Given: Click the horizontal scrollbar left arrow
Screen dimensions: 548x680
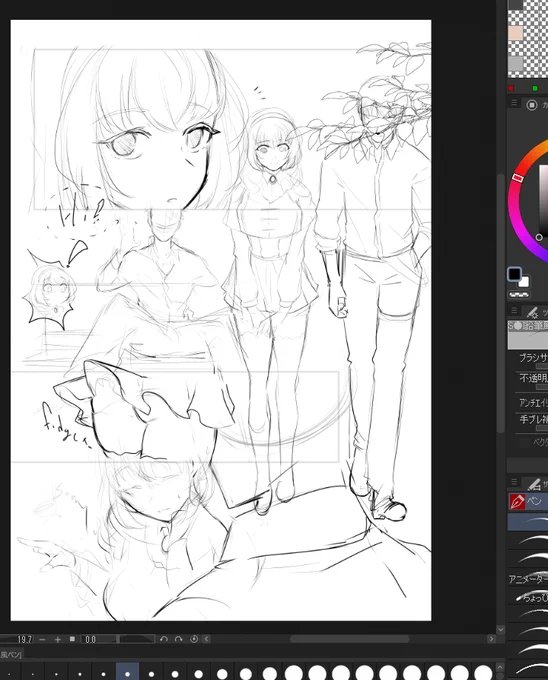Looking at the screenshot, I should [x=207, y=639].
